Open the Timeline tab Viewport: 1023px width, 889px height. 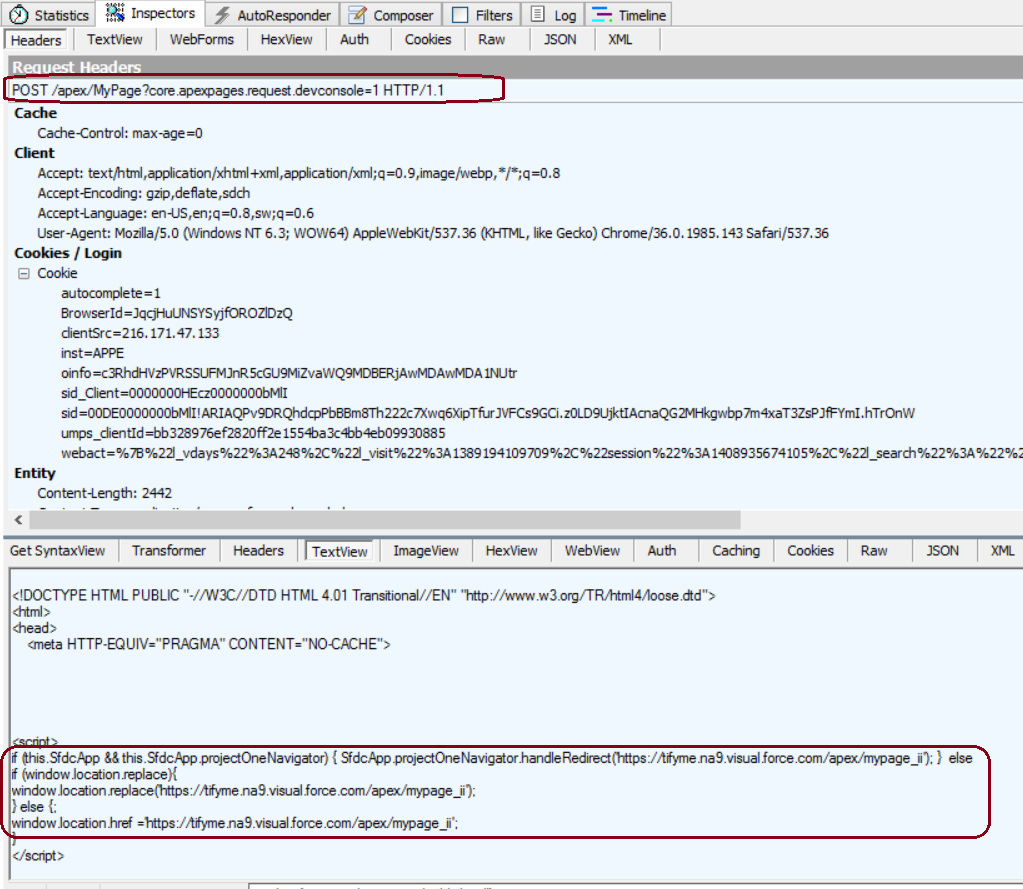(629, 14)
